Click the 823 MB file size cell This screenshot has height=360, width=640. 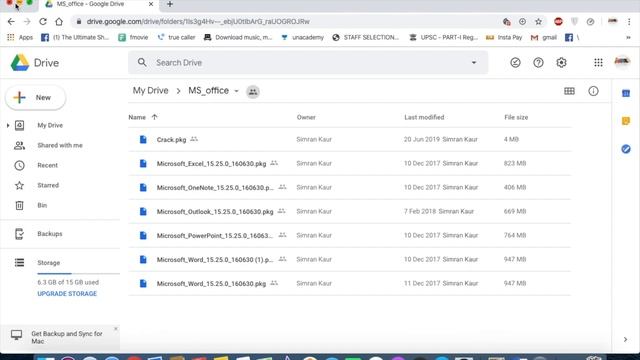click(515, 163)
